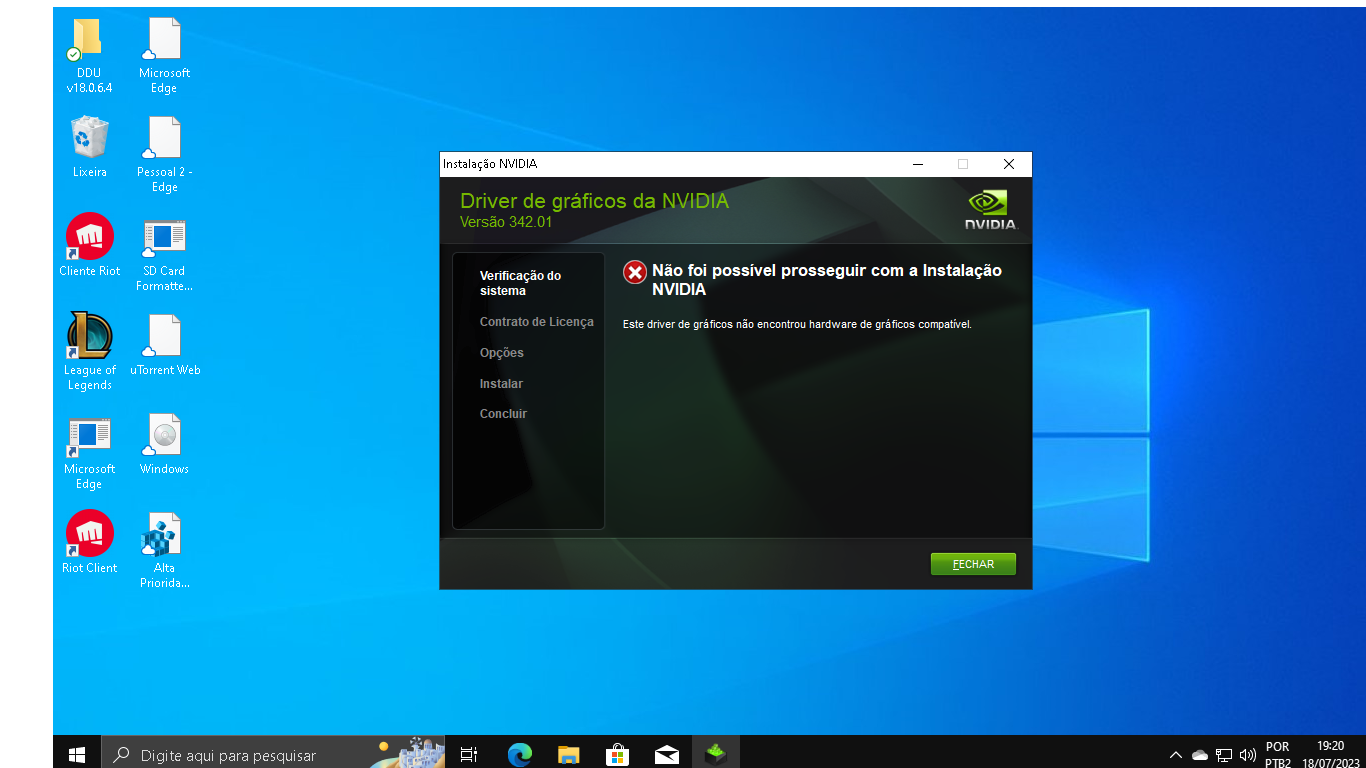Open the network tray icon
The width and height of the screenshot is (1366, 768).
(x=1224, y=755)
